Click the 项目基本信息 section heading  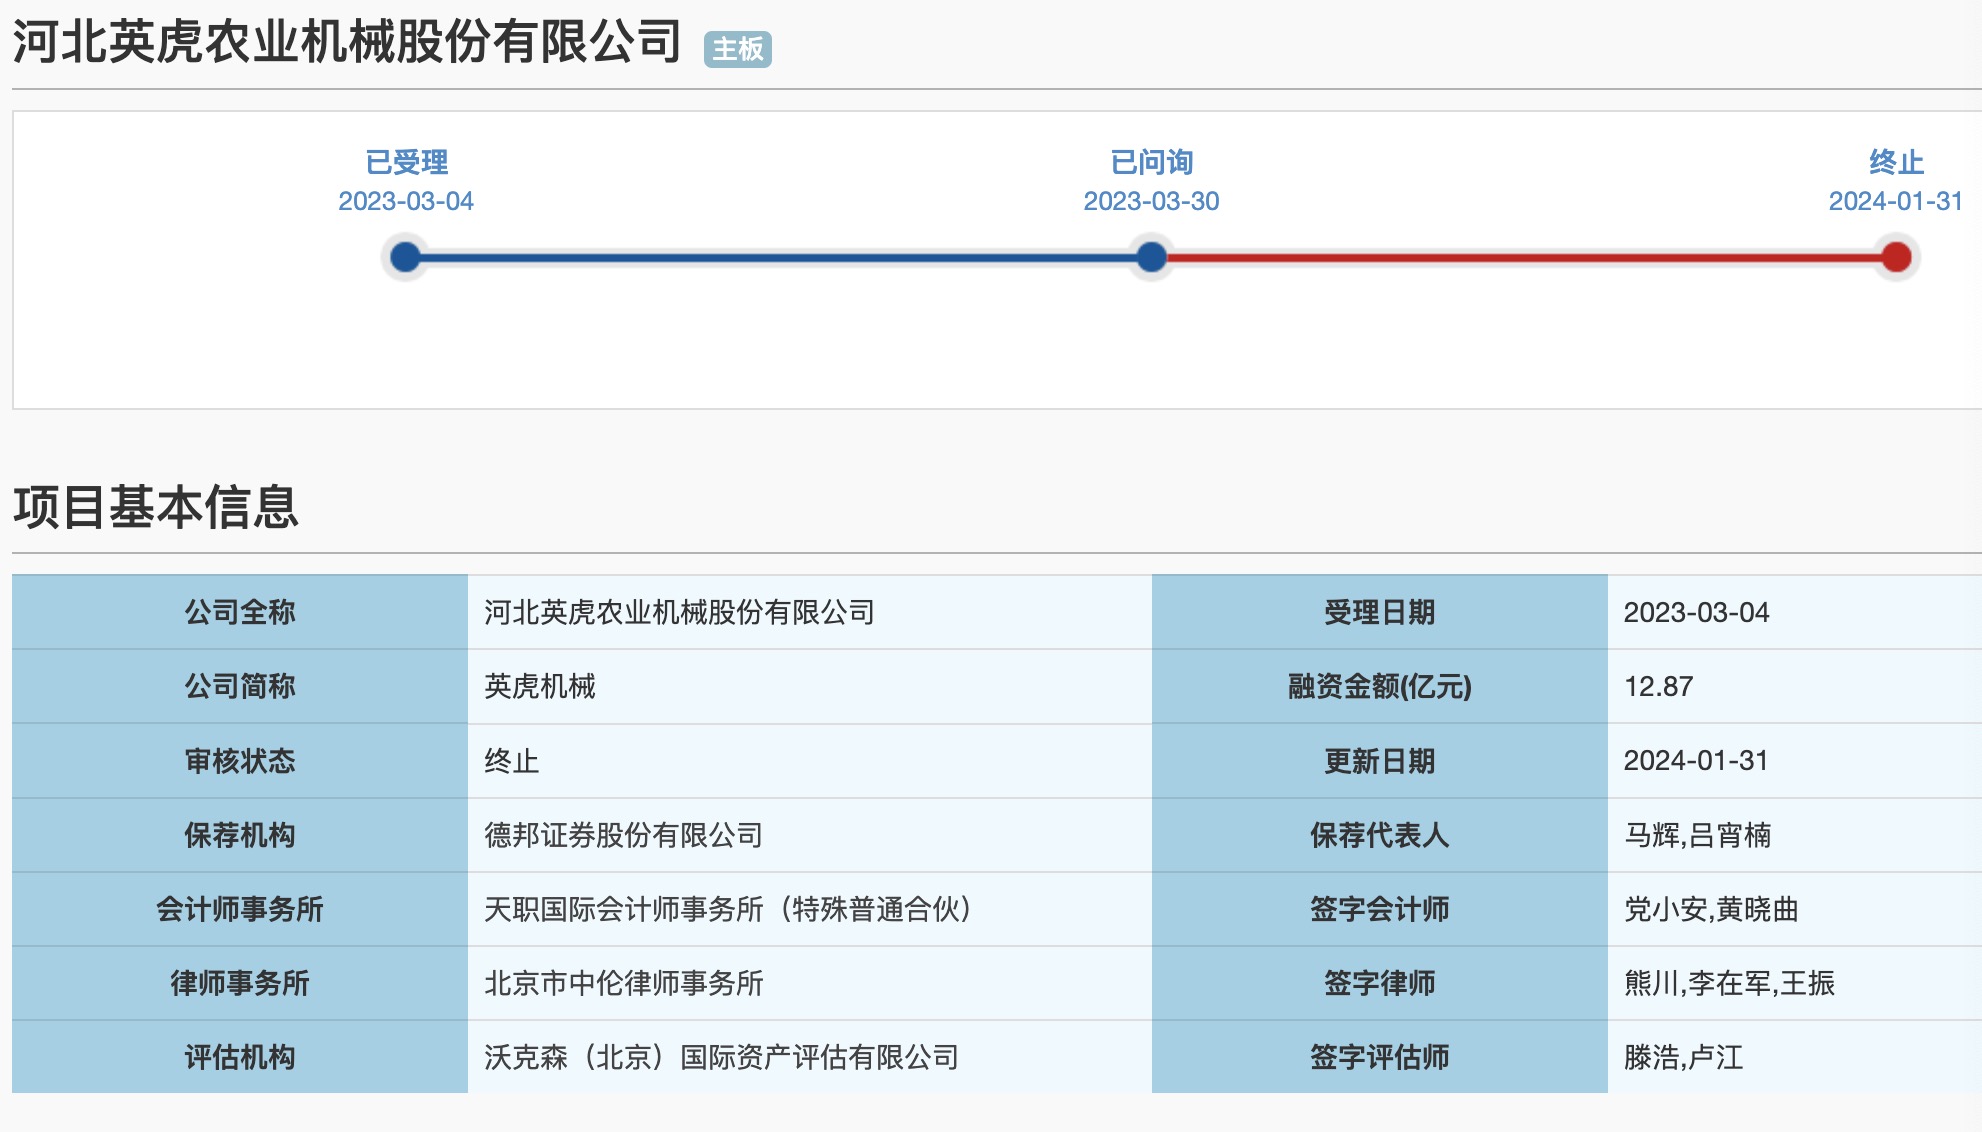[x=156, y=507]
